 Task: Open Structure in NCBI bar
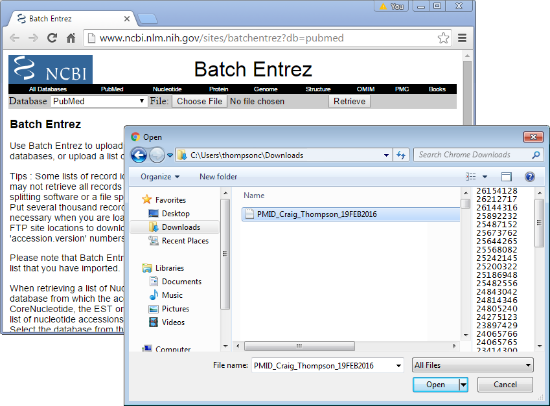(x=318, y=89)
